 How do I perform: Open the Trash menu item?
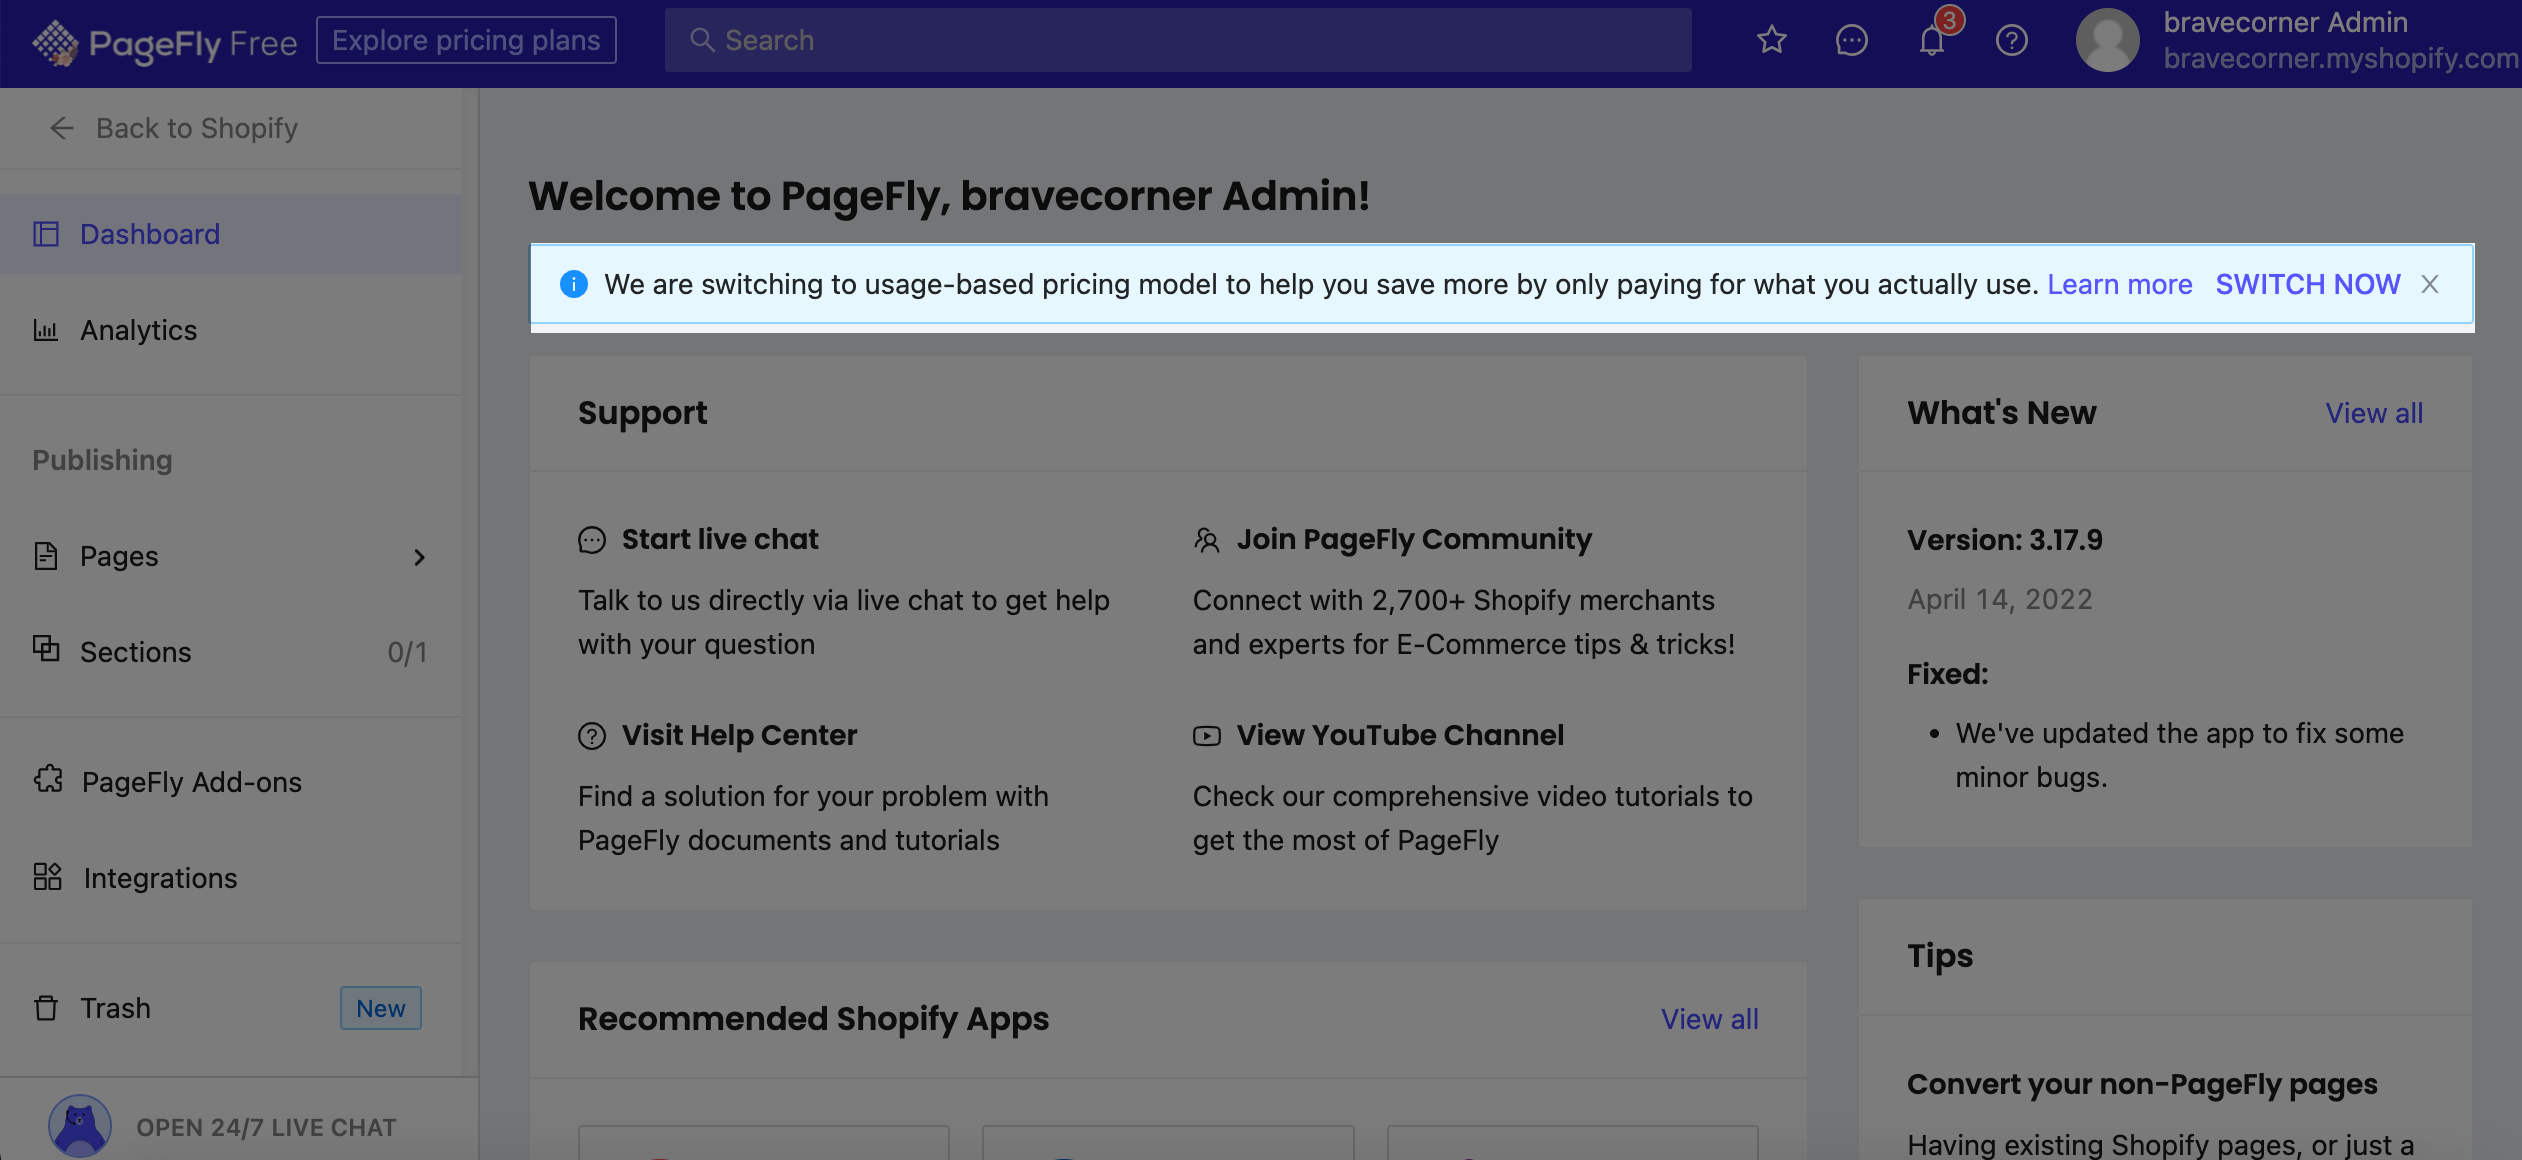point(231,1008)
